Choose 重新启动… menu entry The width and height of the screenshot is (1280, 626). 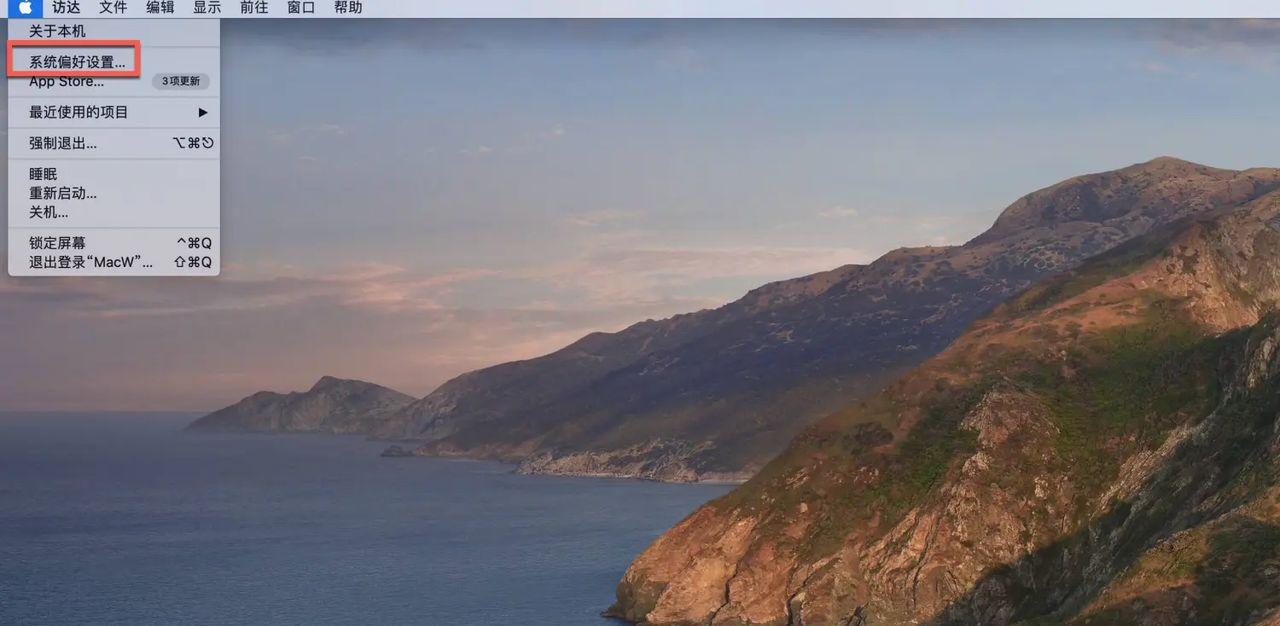tap(114, 193)
